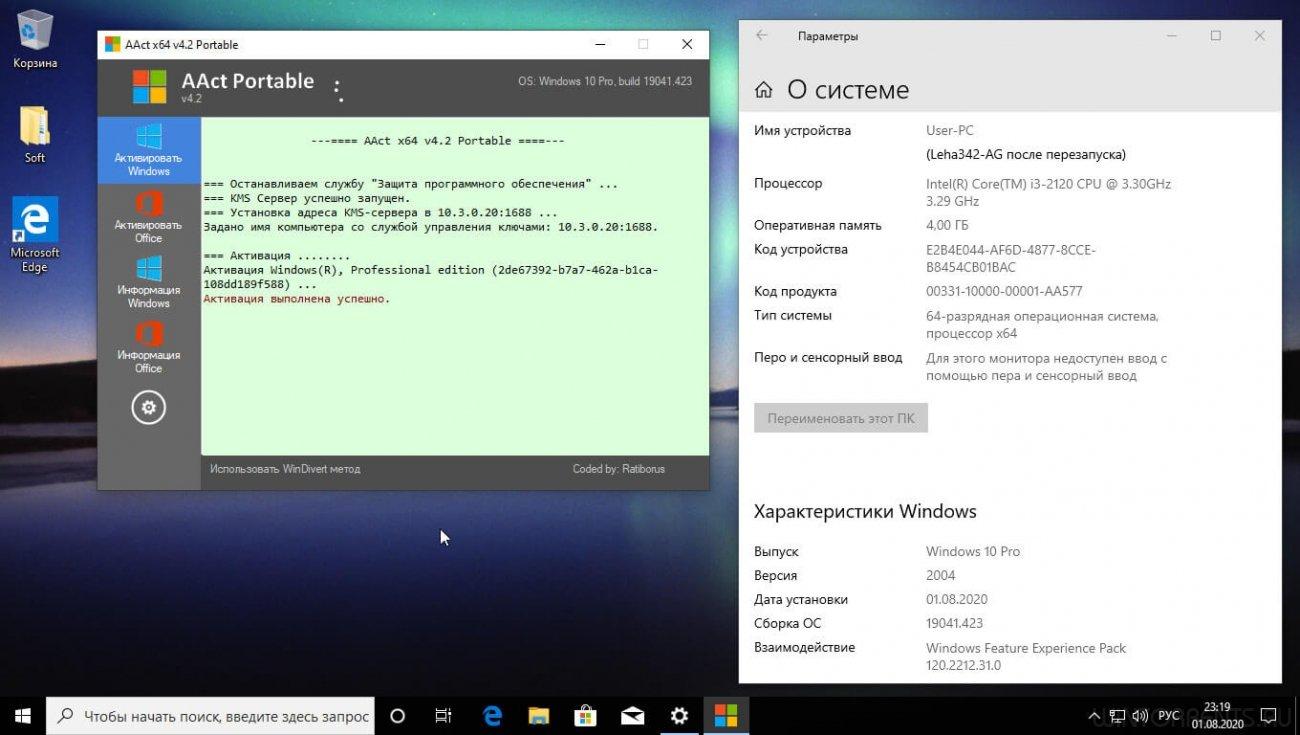1300x735 pixels.
Task: Click version value '2004'
Action: click(x=941, y=575)
